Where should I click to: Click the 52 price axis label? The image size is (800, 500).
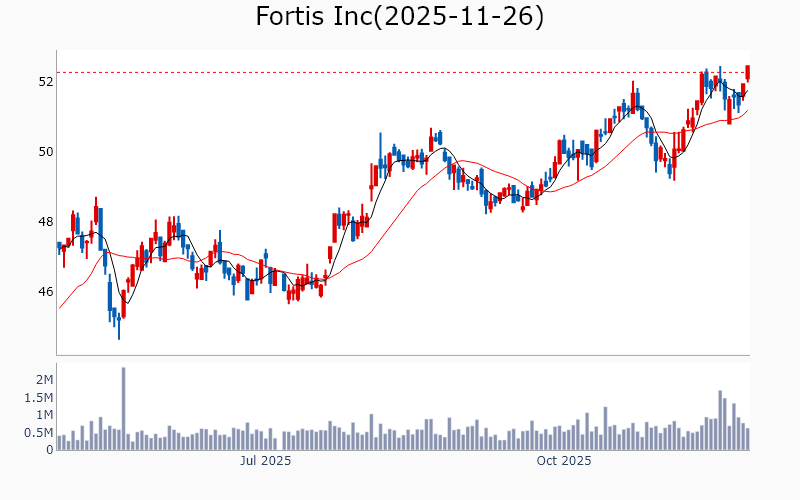point(46,82)
